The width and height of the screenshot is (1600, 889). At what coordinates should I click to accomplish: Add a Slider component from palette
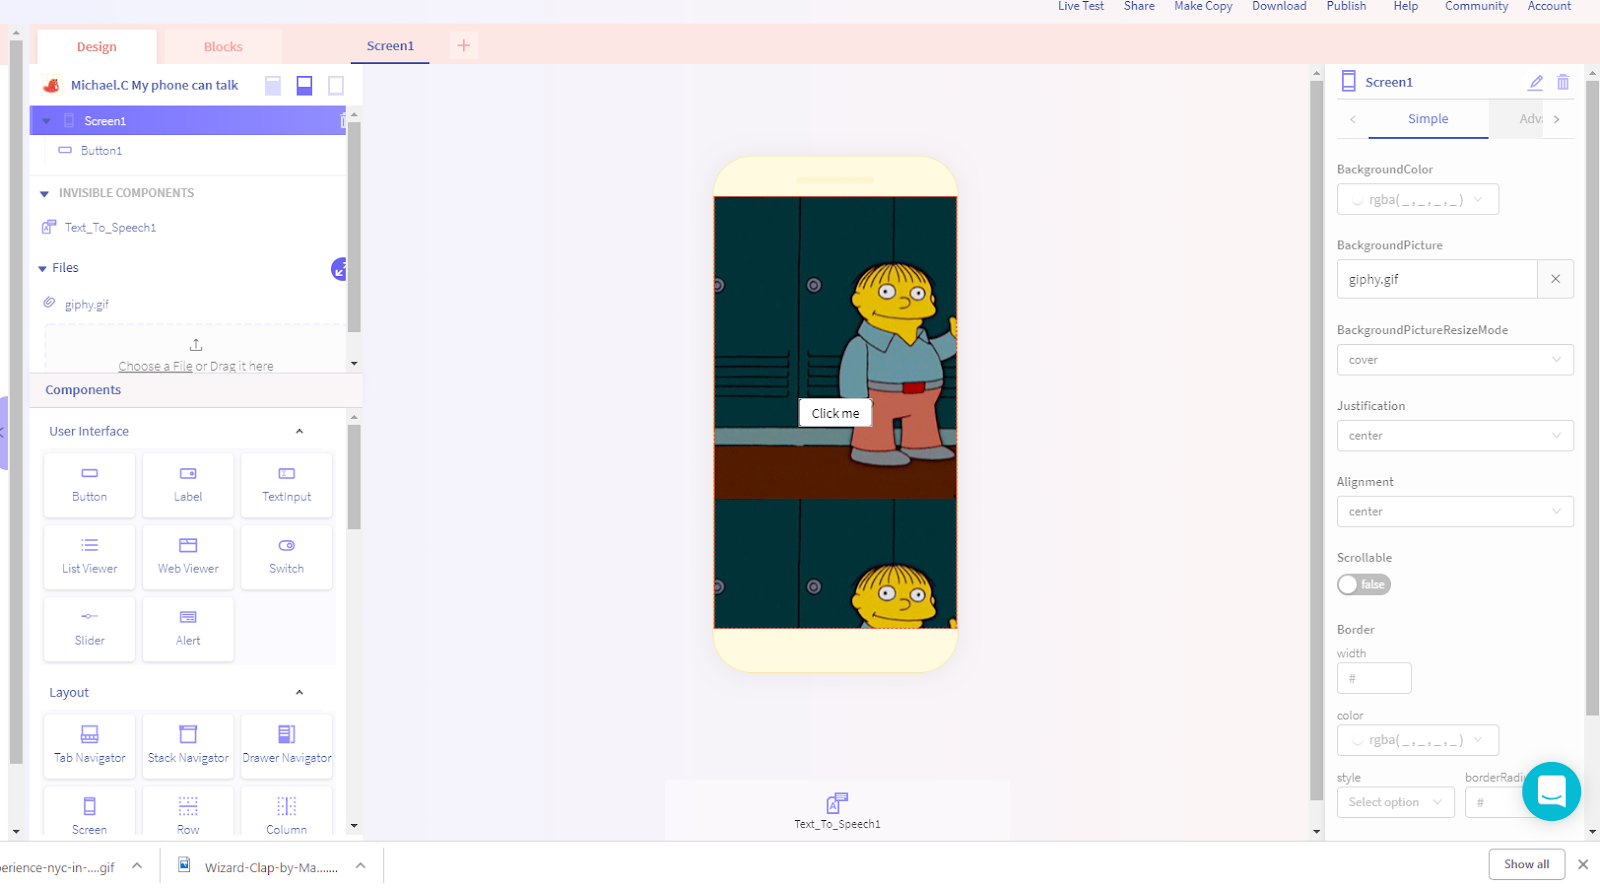tap(89, 629)
